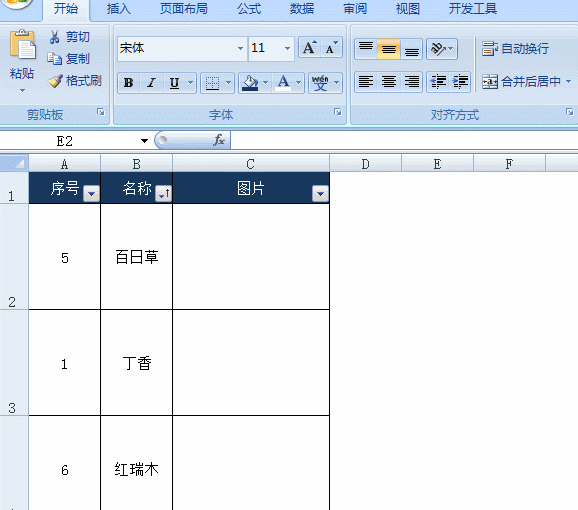This screenshot has width=578, height=510.
Task: Select the 图片 header cell
Action: point(251,188)
